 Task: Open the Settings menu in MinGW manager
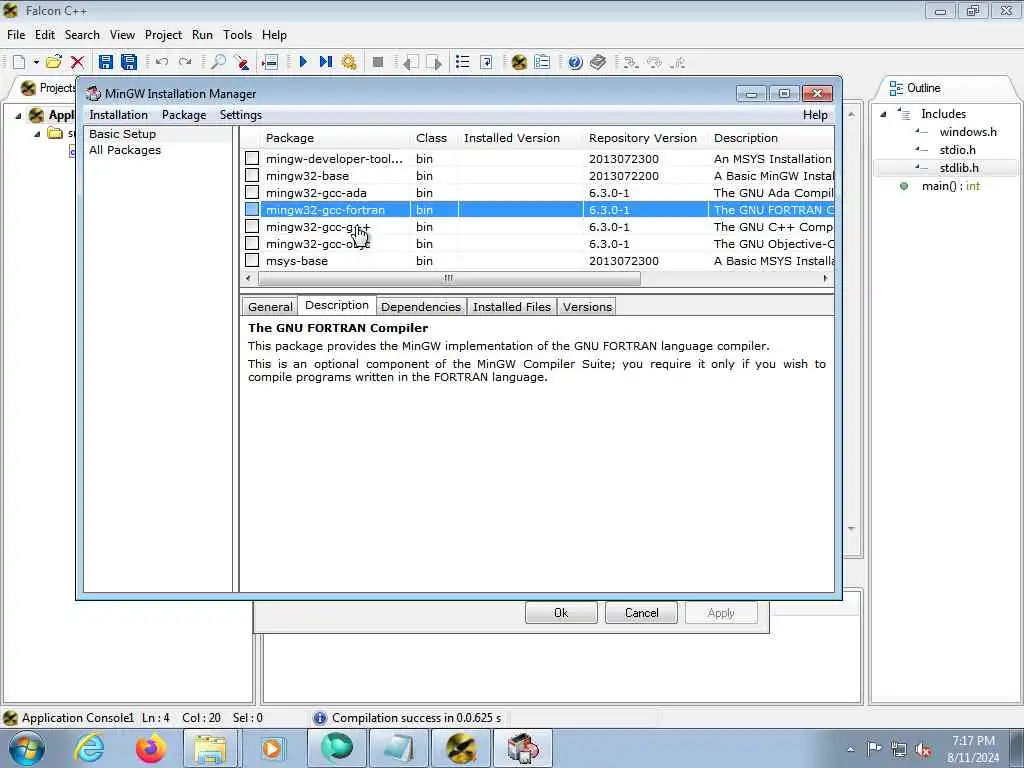click(x=241, y=115)
